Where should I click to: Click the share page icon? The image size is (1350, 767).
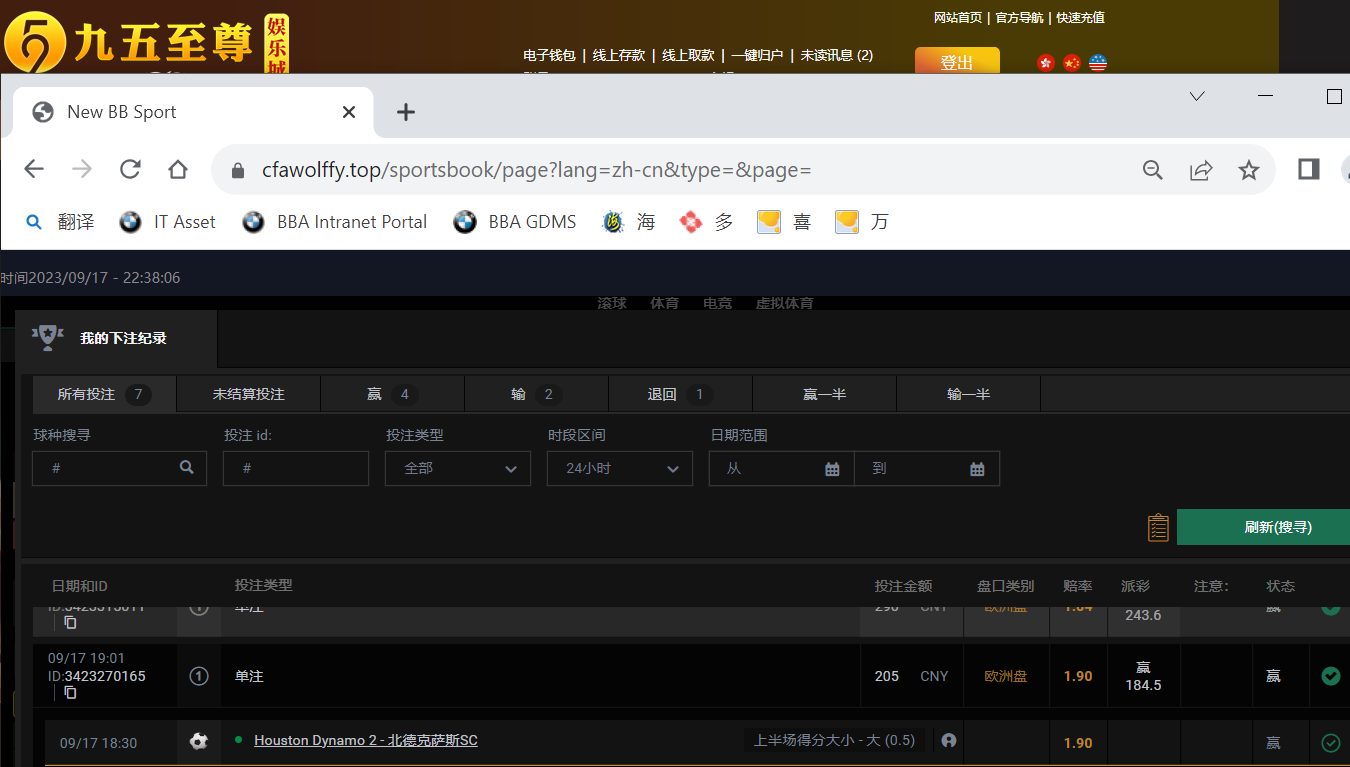(1201, 170)
